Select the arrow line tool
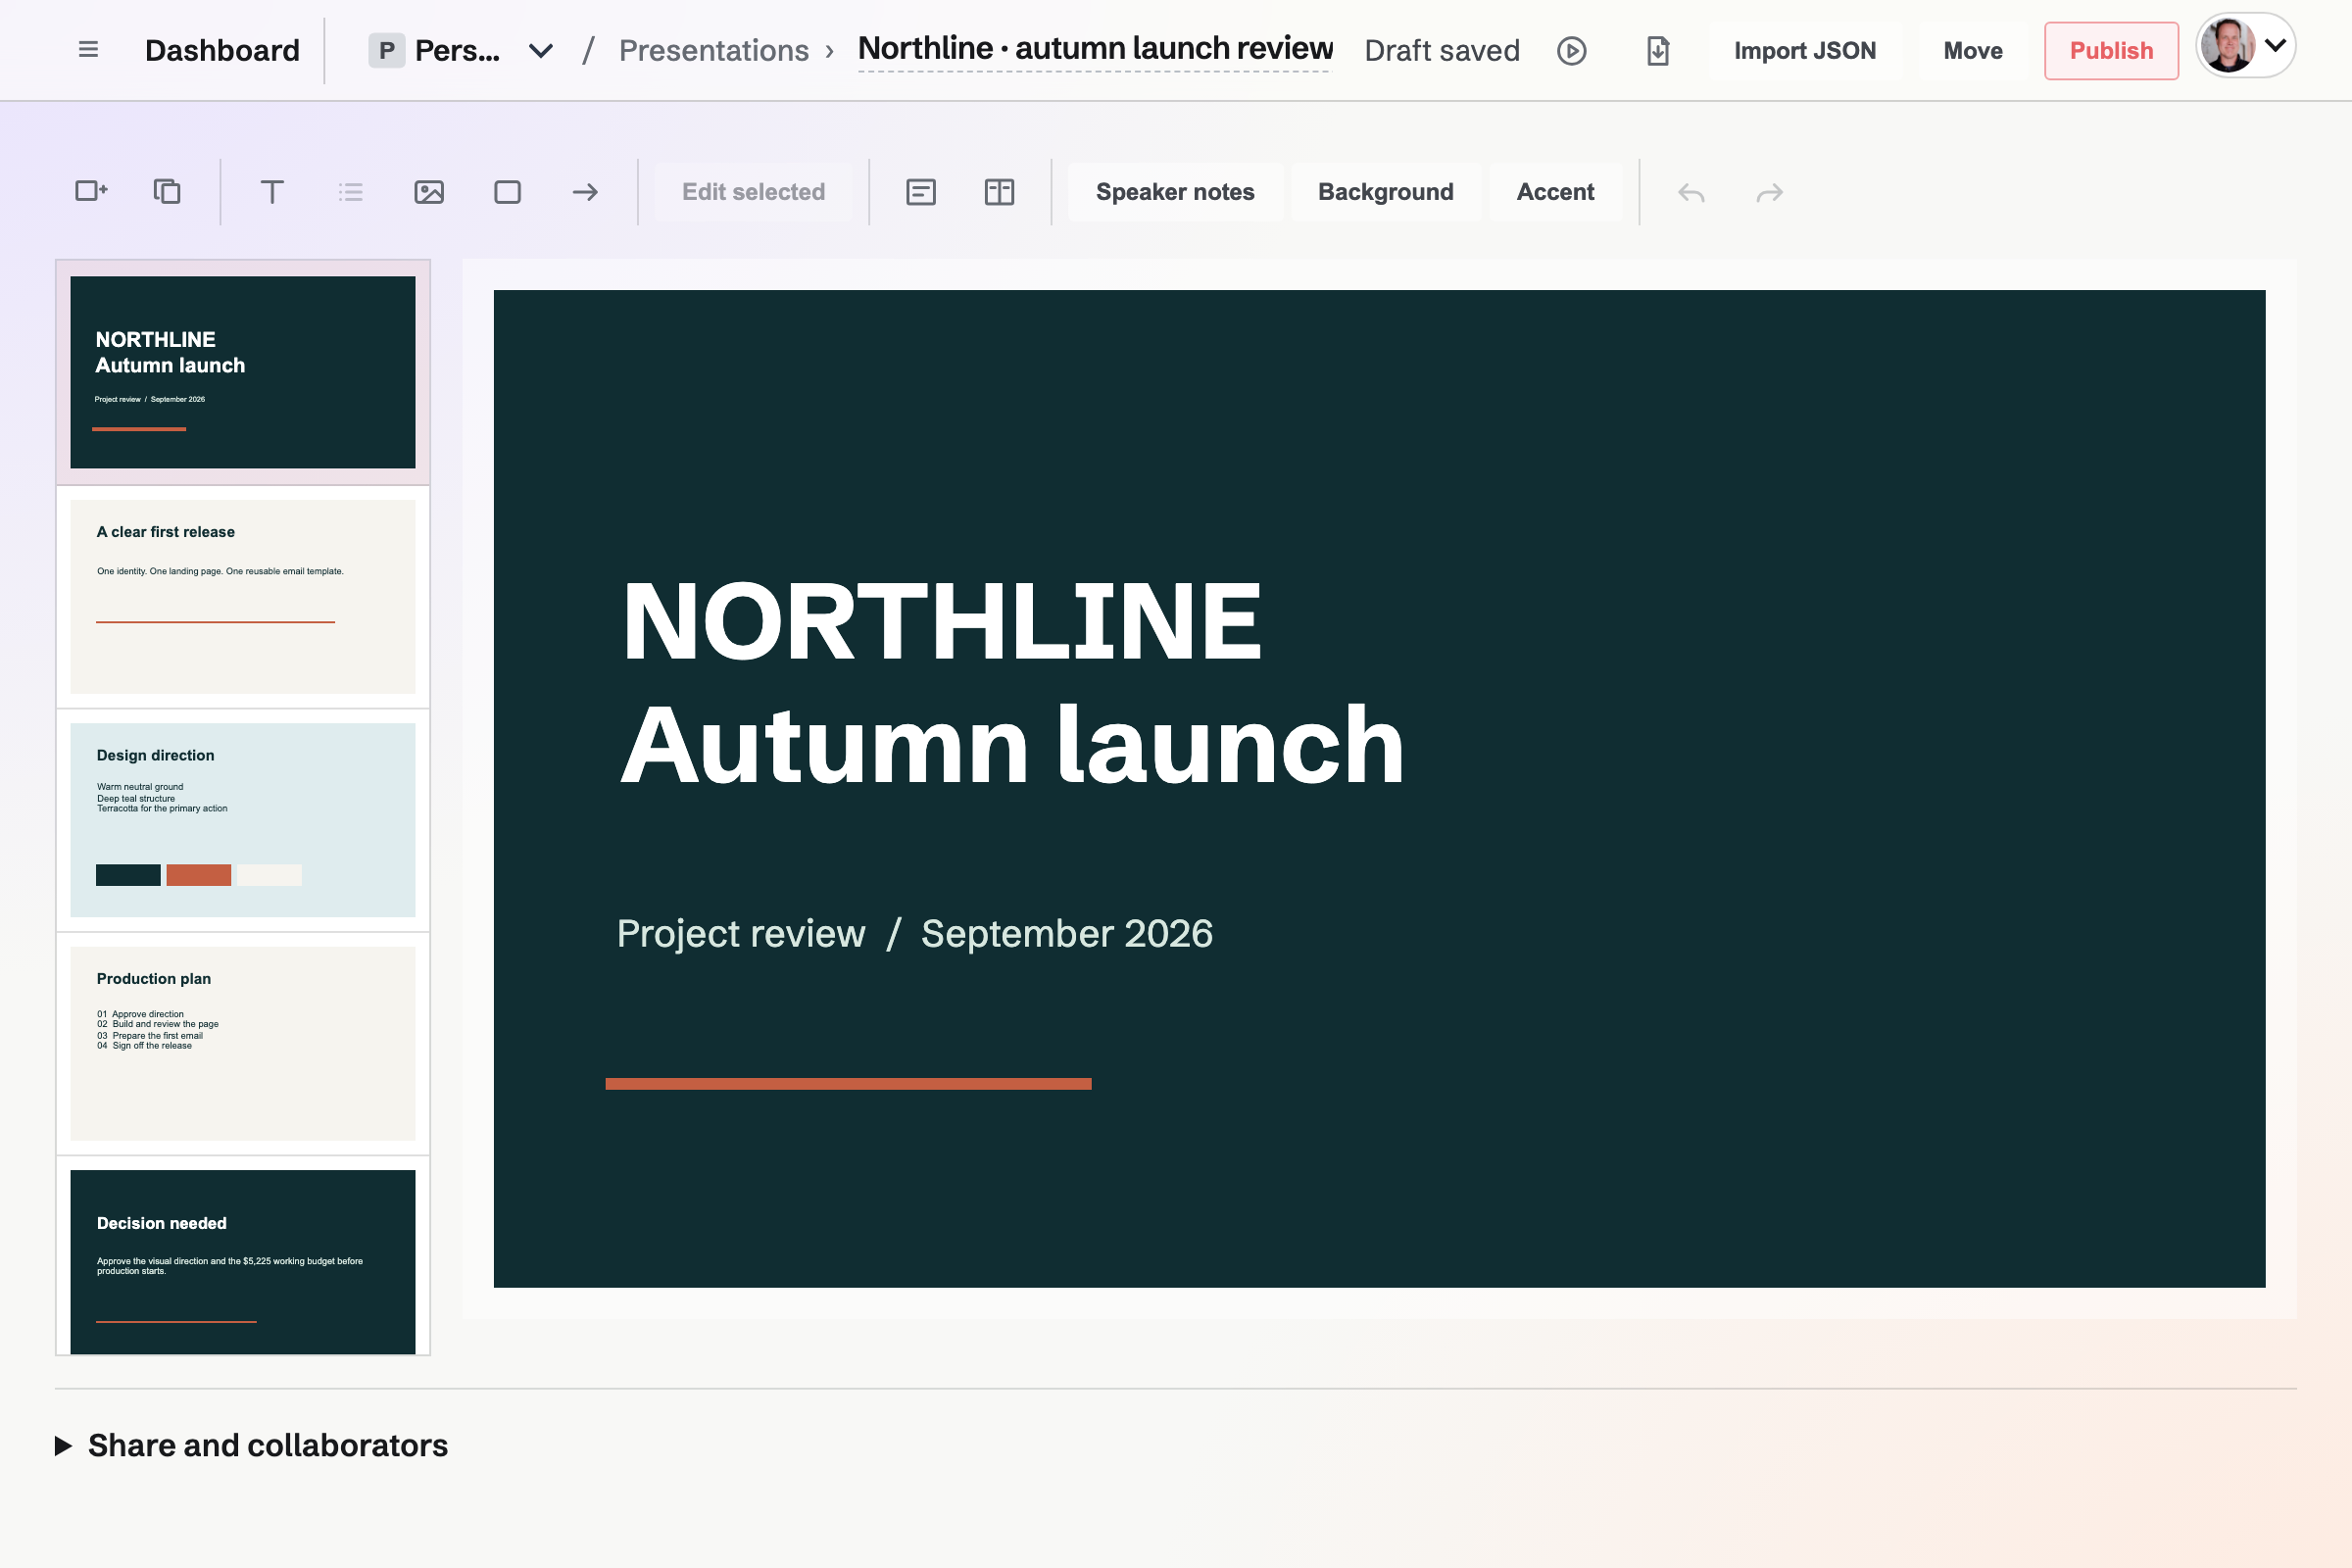The height and width of the screenshot is (1568, 2352). (x=585, y=191)
